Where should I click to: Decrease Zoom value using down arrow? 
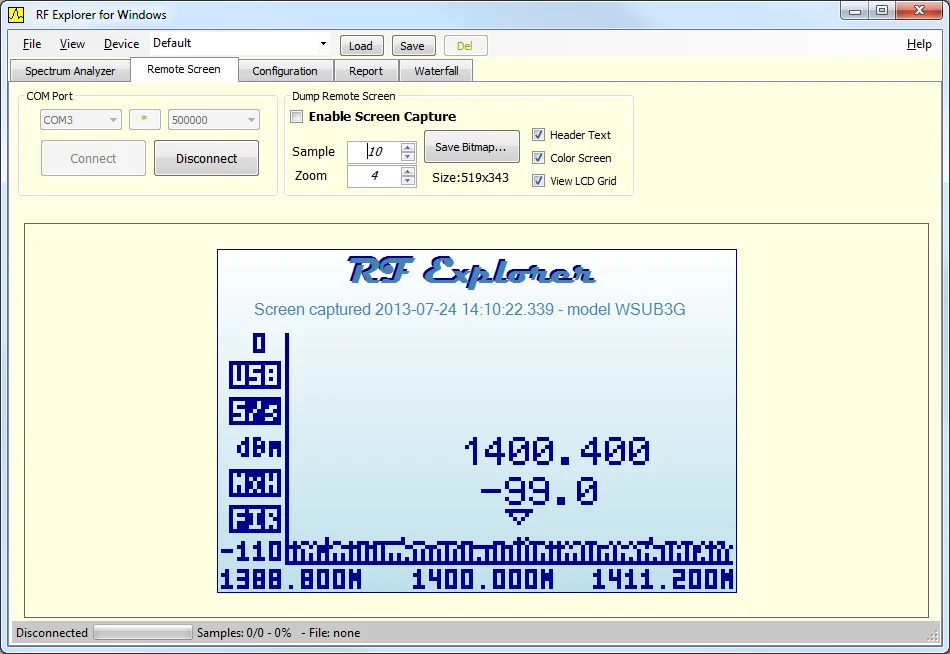(407, 180)
